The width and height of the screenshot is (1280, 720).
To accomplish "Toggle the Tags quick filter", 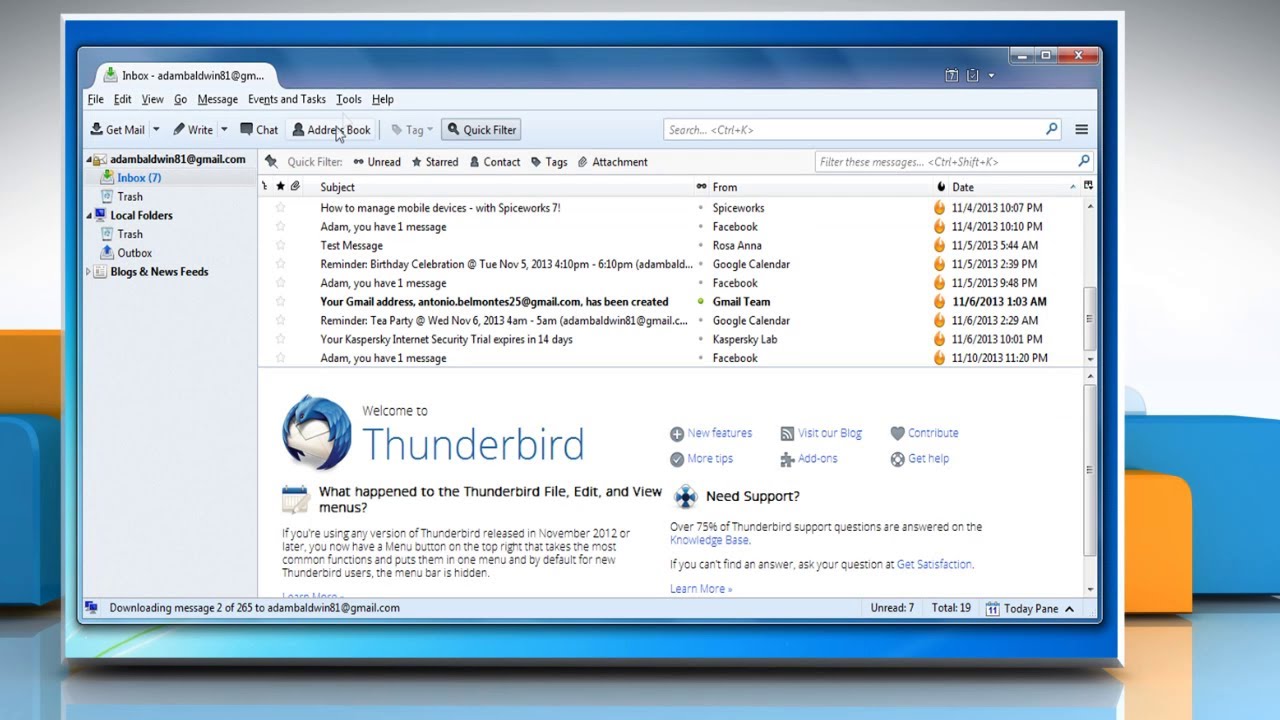I will coord(549,162).
